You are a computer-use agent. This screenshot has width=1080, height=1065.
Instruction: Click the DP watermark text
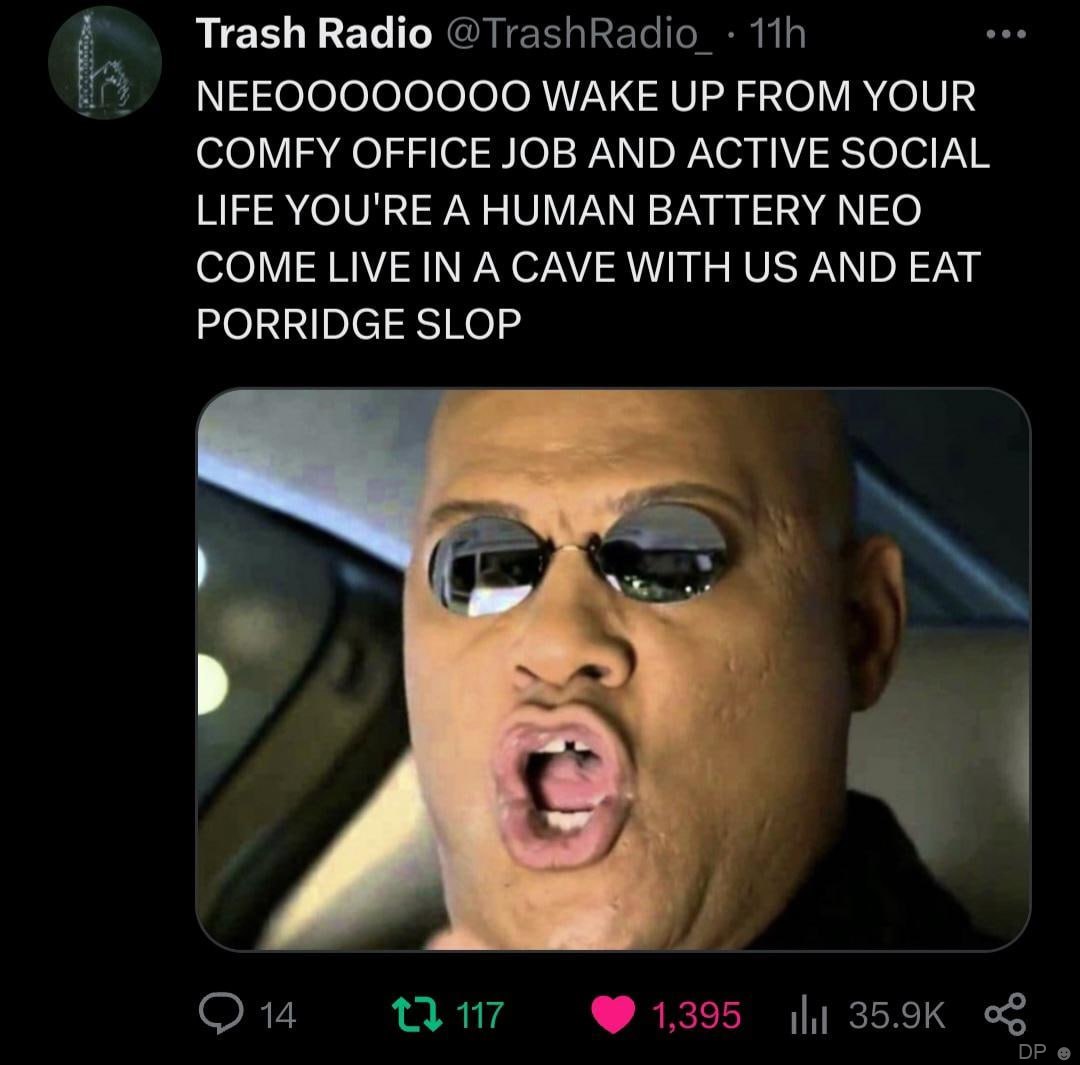[x=1032, y=1052]
